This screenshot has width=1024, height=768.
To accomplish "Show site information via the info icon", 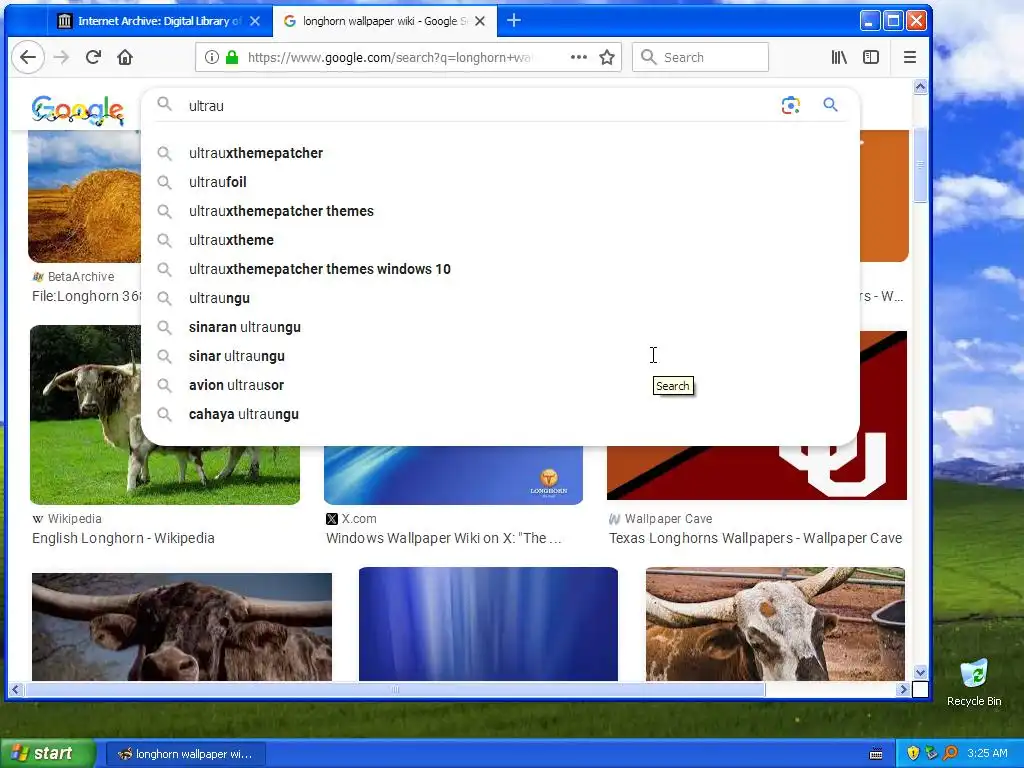I will (212, 57).
